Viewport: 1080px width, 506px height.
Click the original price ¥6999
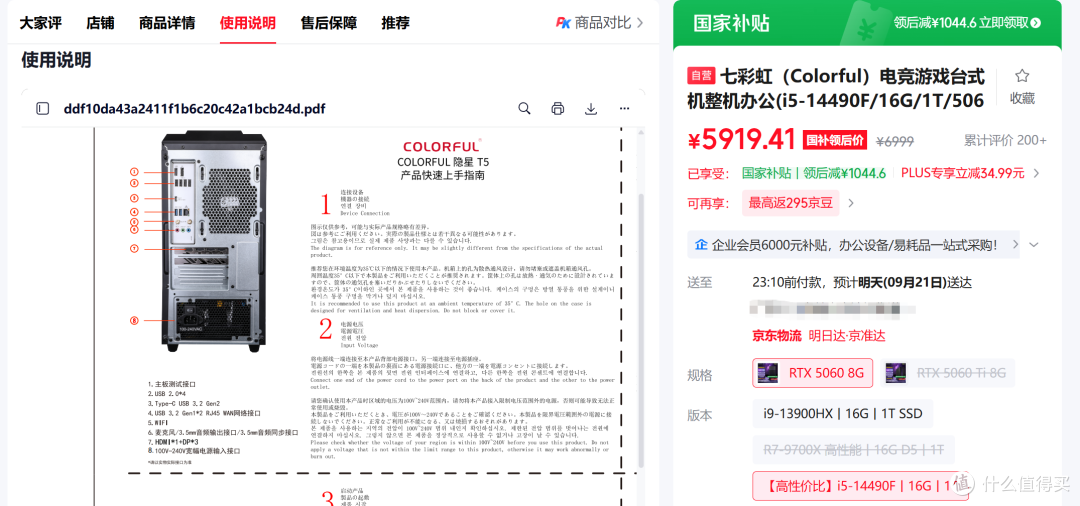point(895,141)
